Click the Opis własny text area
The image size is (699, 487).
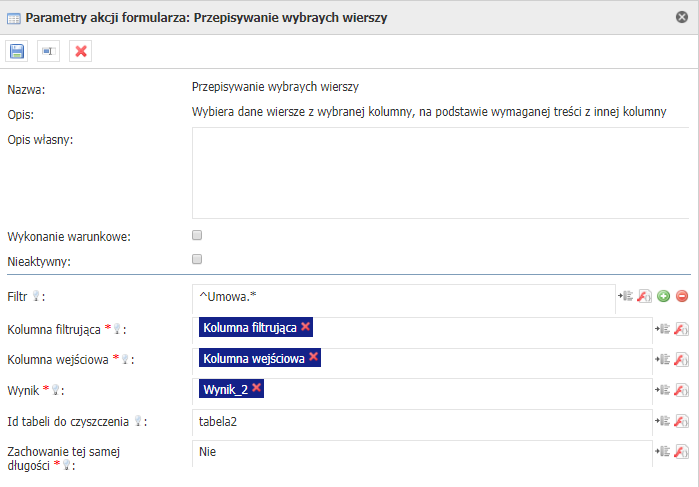point(441,173)
